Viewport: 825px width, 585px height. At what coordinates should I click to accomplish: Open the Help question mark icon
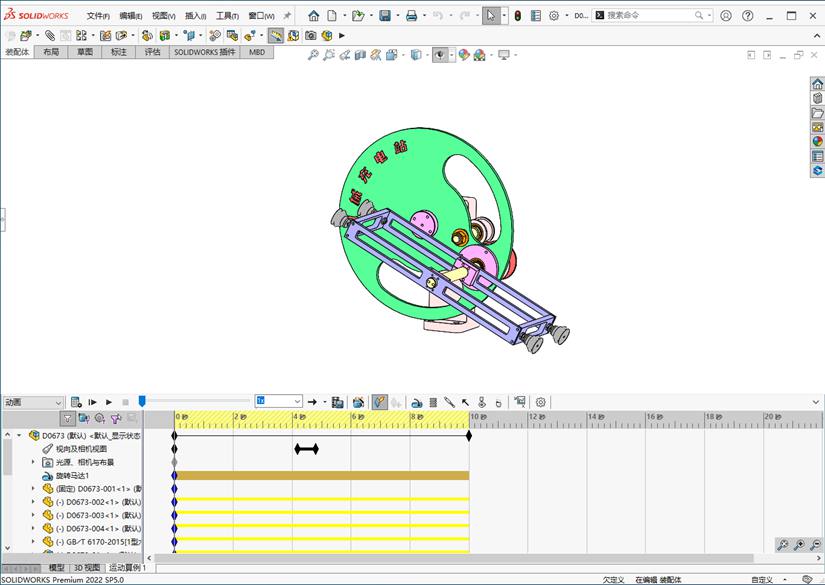[748, 16]
